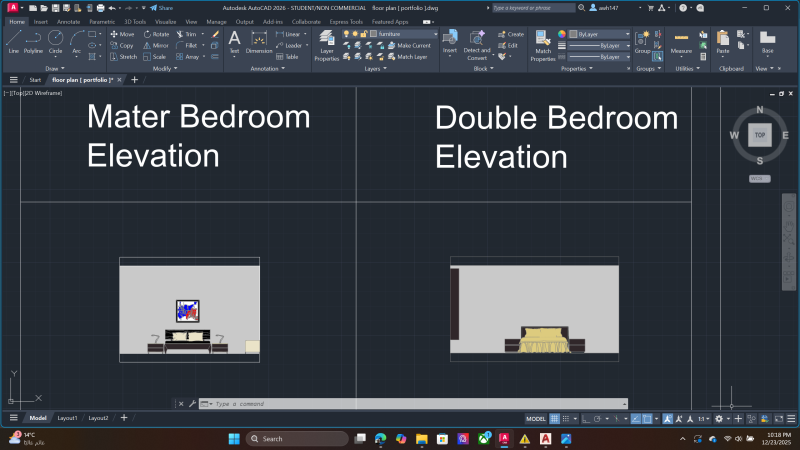Open the Layer Properties manager
This screenshot has width=800, height=450.
pos(326,45)
